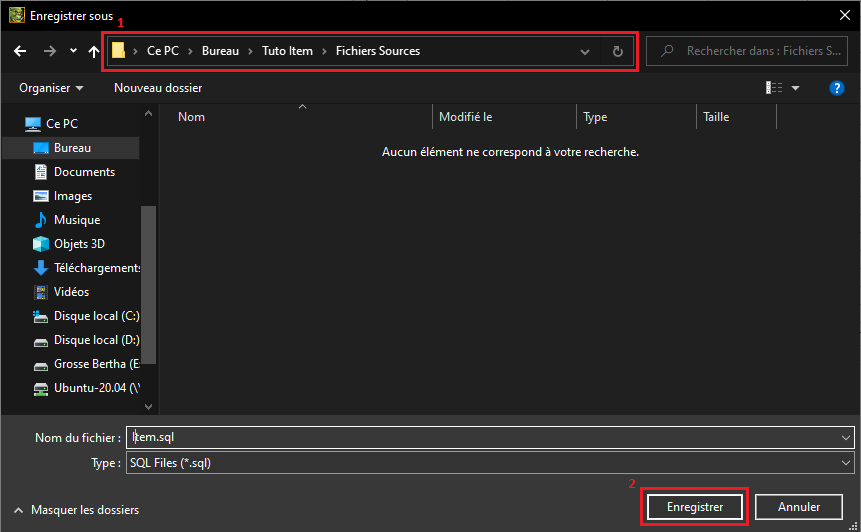Image resolution: width=861 pixels, height=532 pixels.
Task: Close the 'Enregistrer sous' dialog
Action: pos(845,15)
